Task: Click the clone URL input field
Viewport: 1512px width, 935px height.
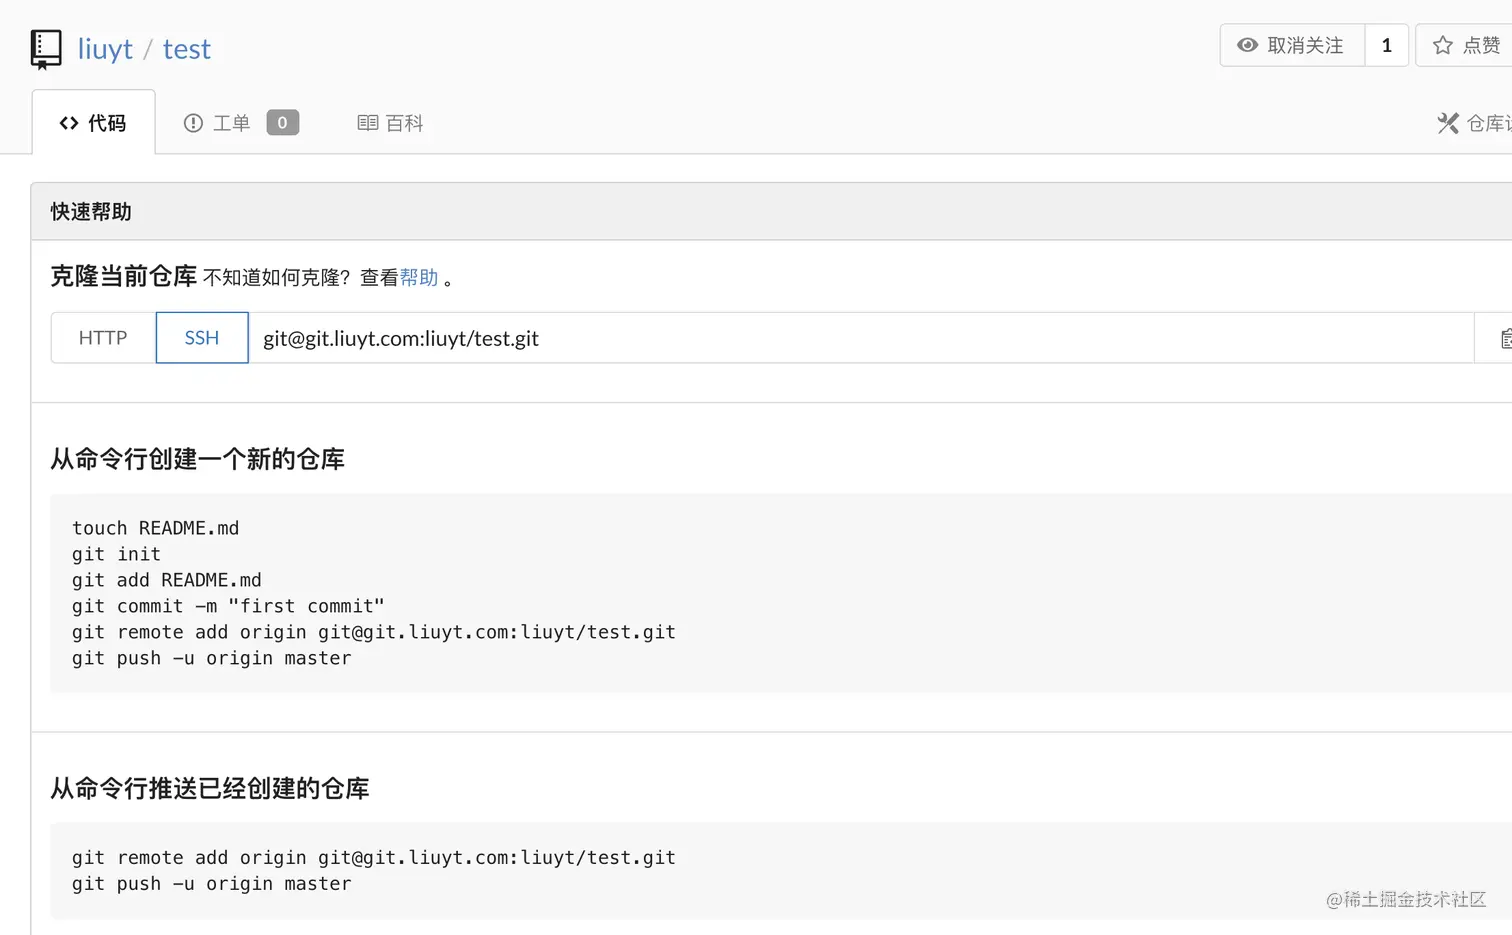Action: 861,338
